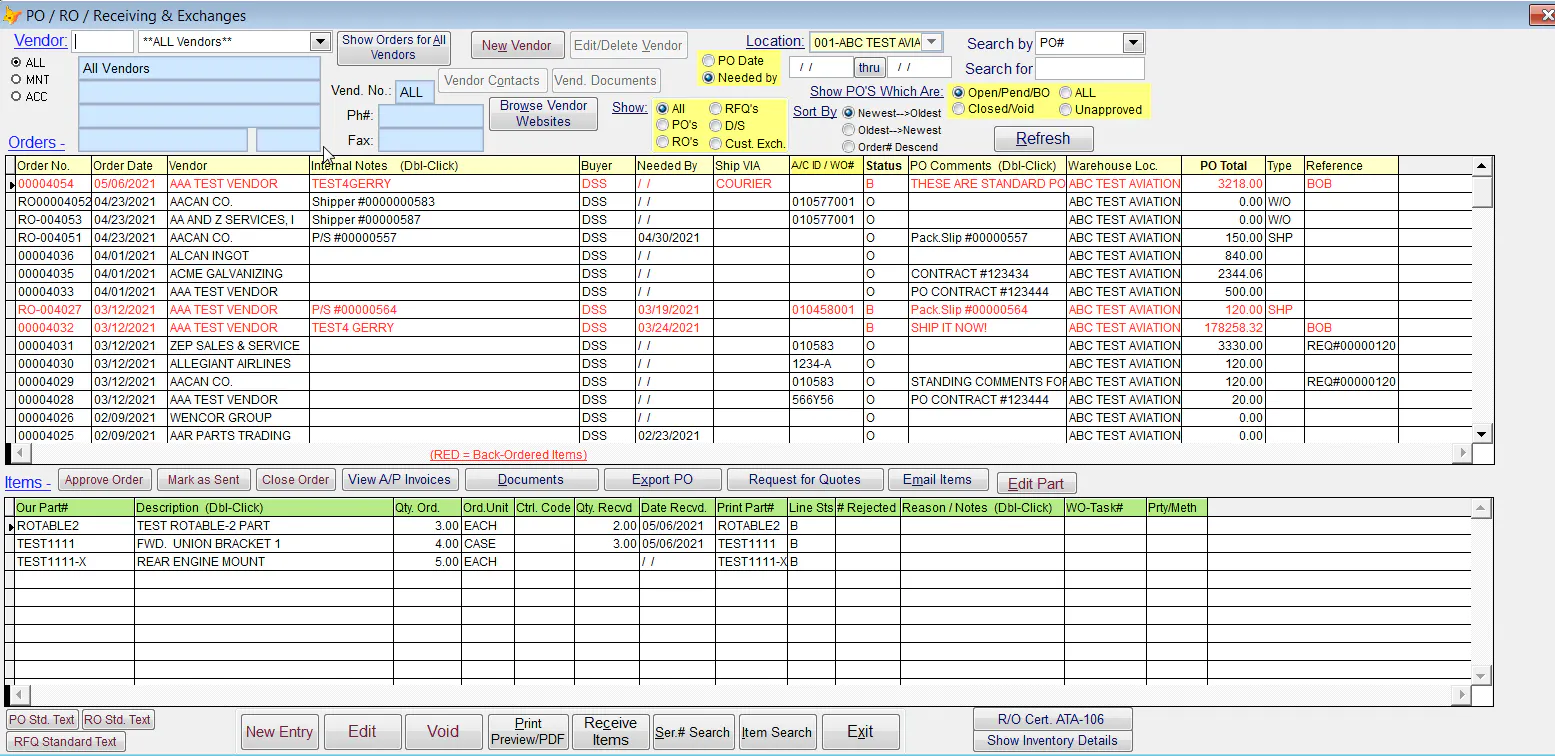
Task: Click the Vendor link label
Action: click(41, 41)
